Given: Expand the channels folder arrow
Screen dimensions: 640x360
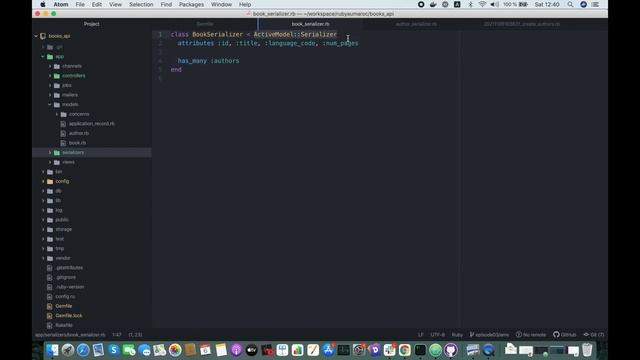Looking at the screenshot, I should 50,66.
